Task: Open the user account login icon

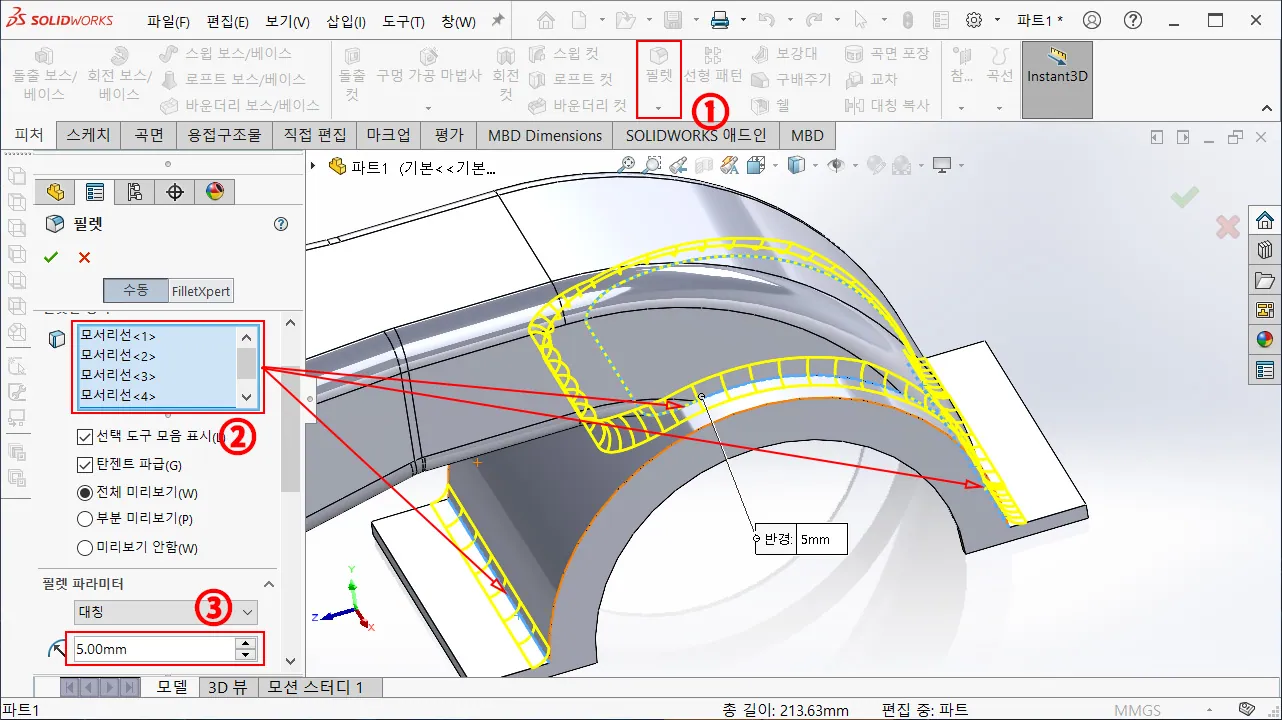Action: 1092,20
